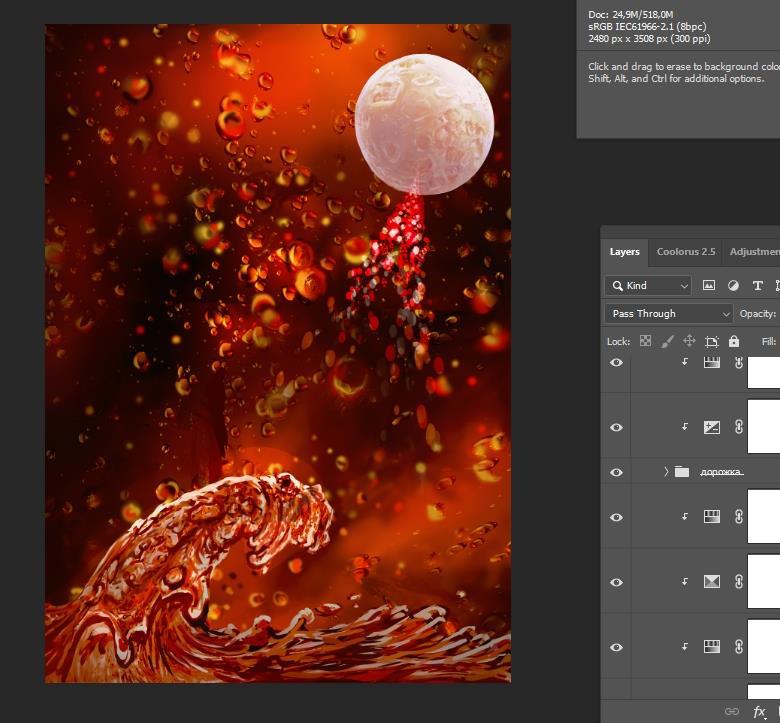
Task: Click the pixel layer filter icon
Action: tap(709, 286)
